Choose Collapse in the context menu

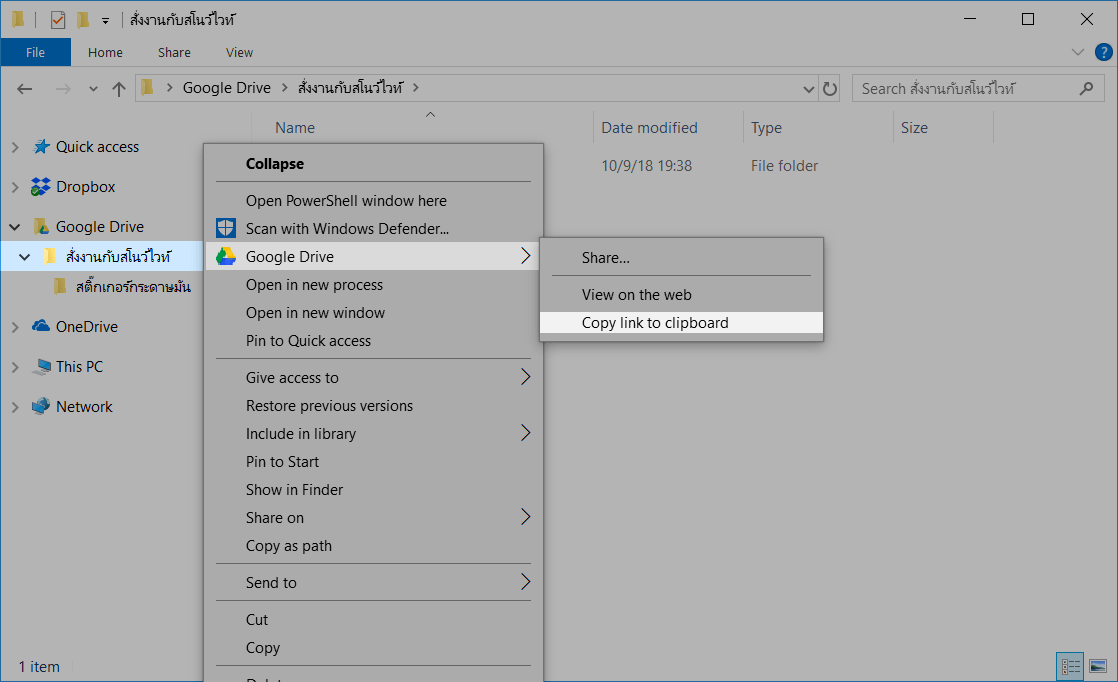[373, 164]
